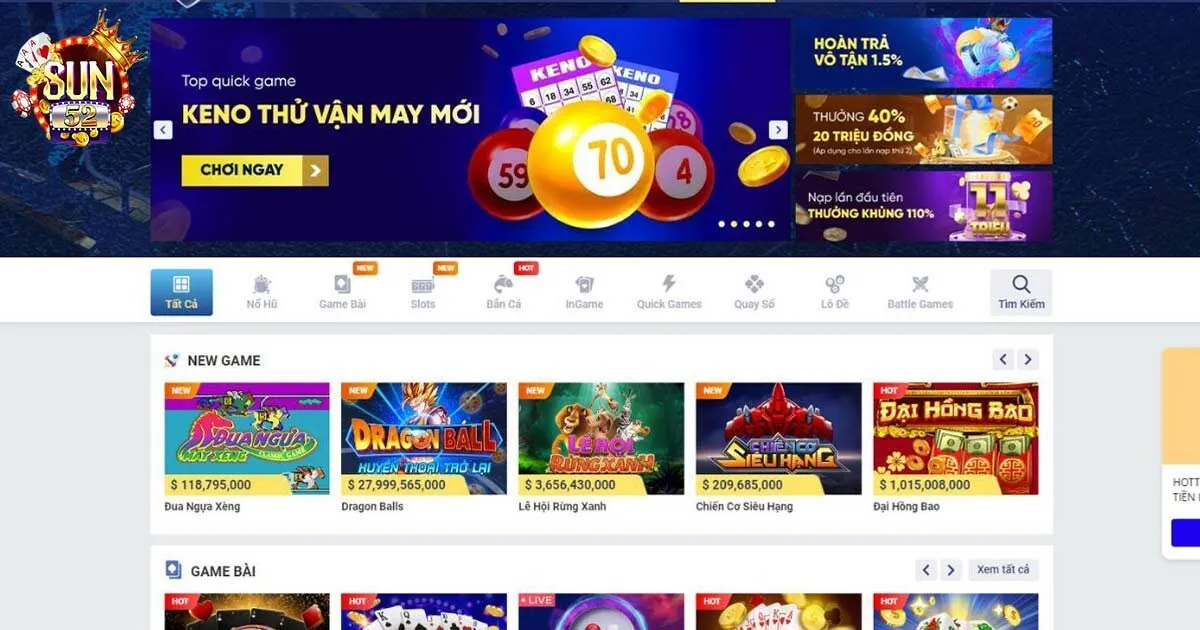Show next New Game items arrow

pos(1028,360)
